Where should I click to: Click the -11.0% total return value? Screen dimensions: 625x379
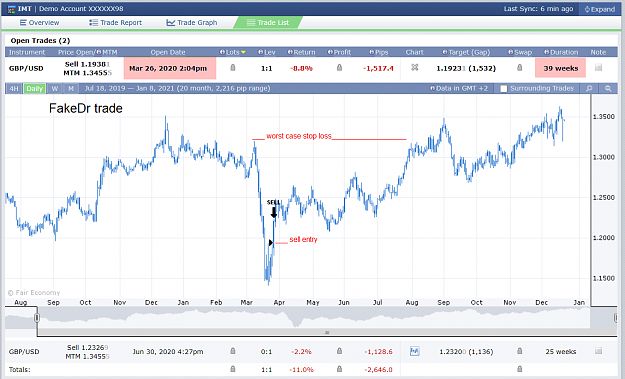301,369
